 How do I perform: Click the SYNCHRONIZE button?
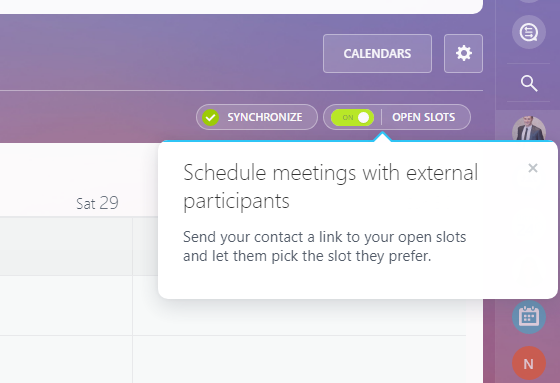coord(257,117)
